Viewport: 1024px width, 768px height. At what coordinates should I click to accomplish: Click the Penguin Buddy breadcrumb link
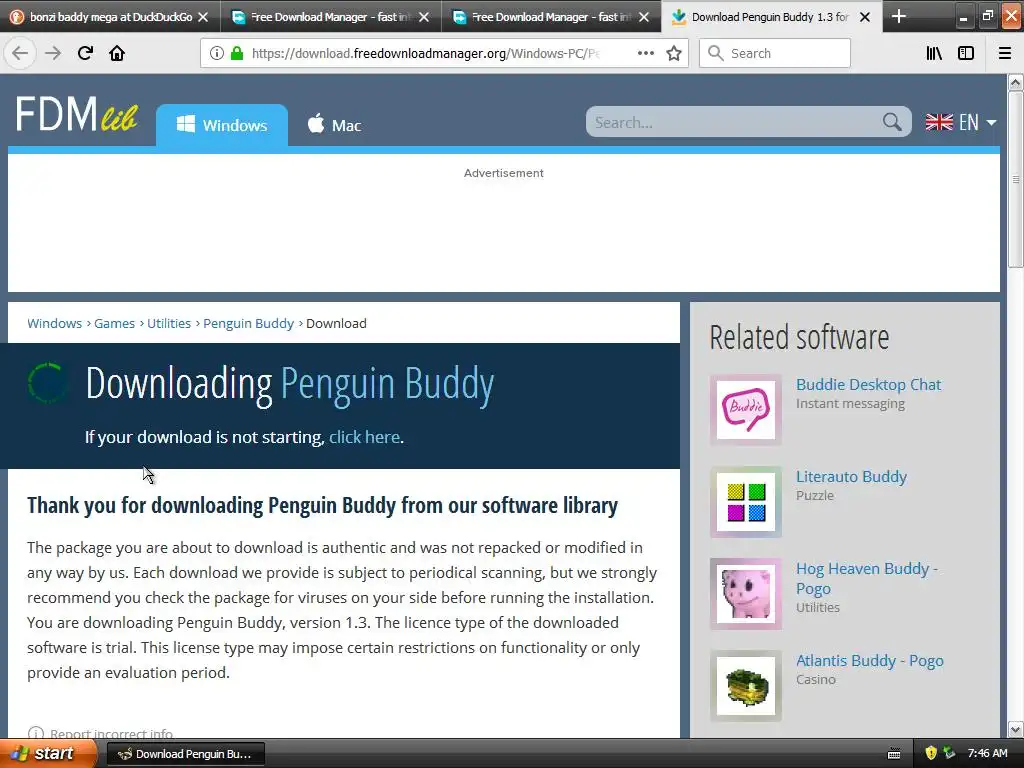(248, 323)
